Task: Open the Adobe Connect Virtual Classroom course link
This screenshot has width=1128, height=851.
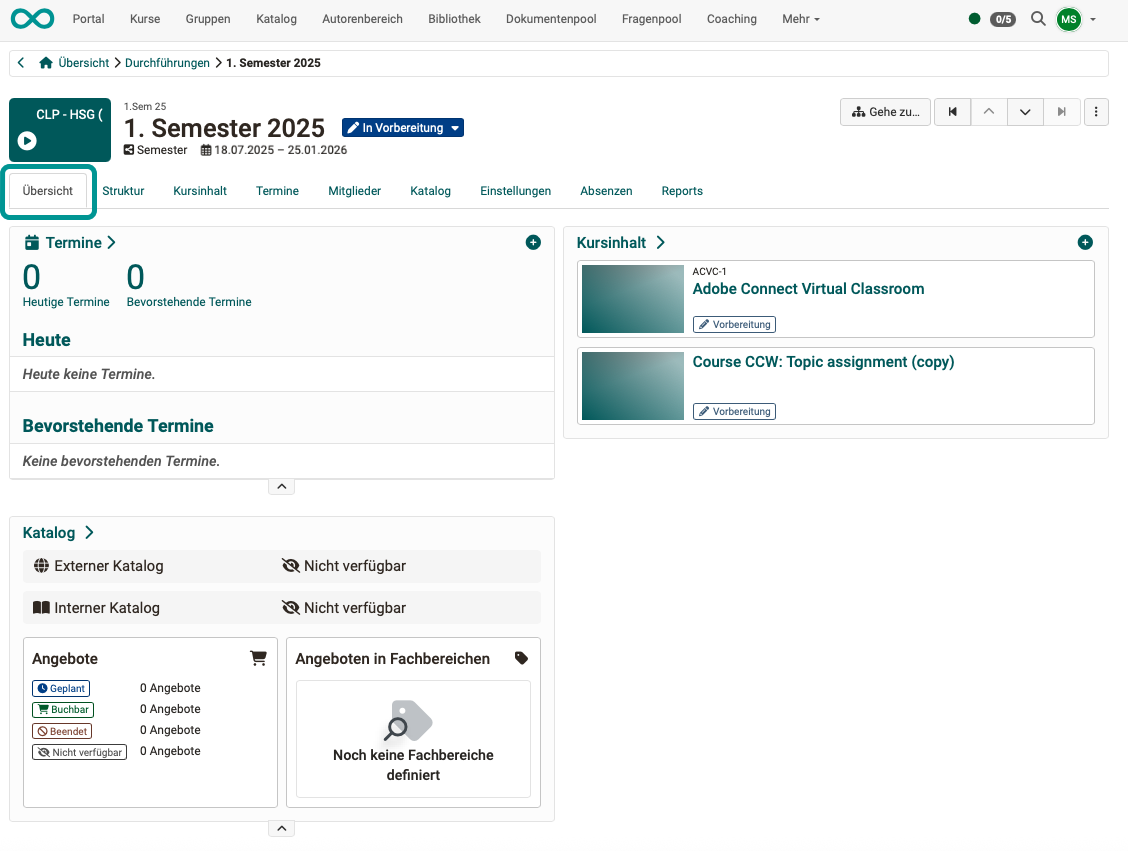Action: 808,288
